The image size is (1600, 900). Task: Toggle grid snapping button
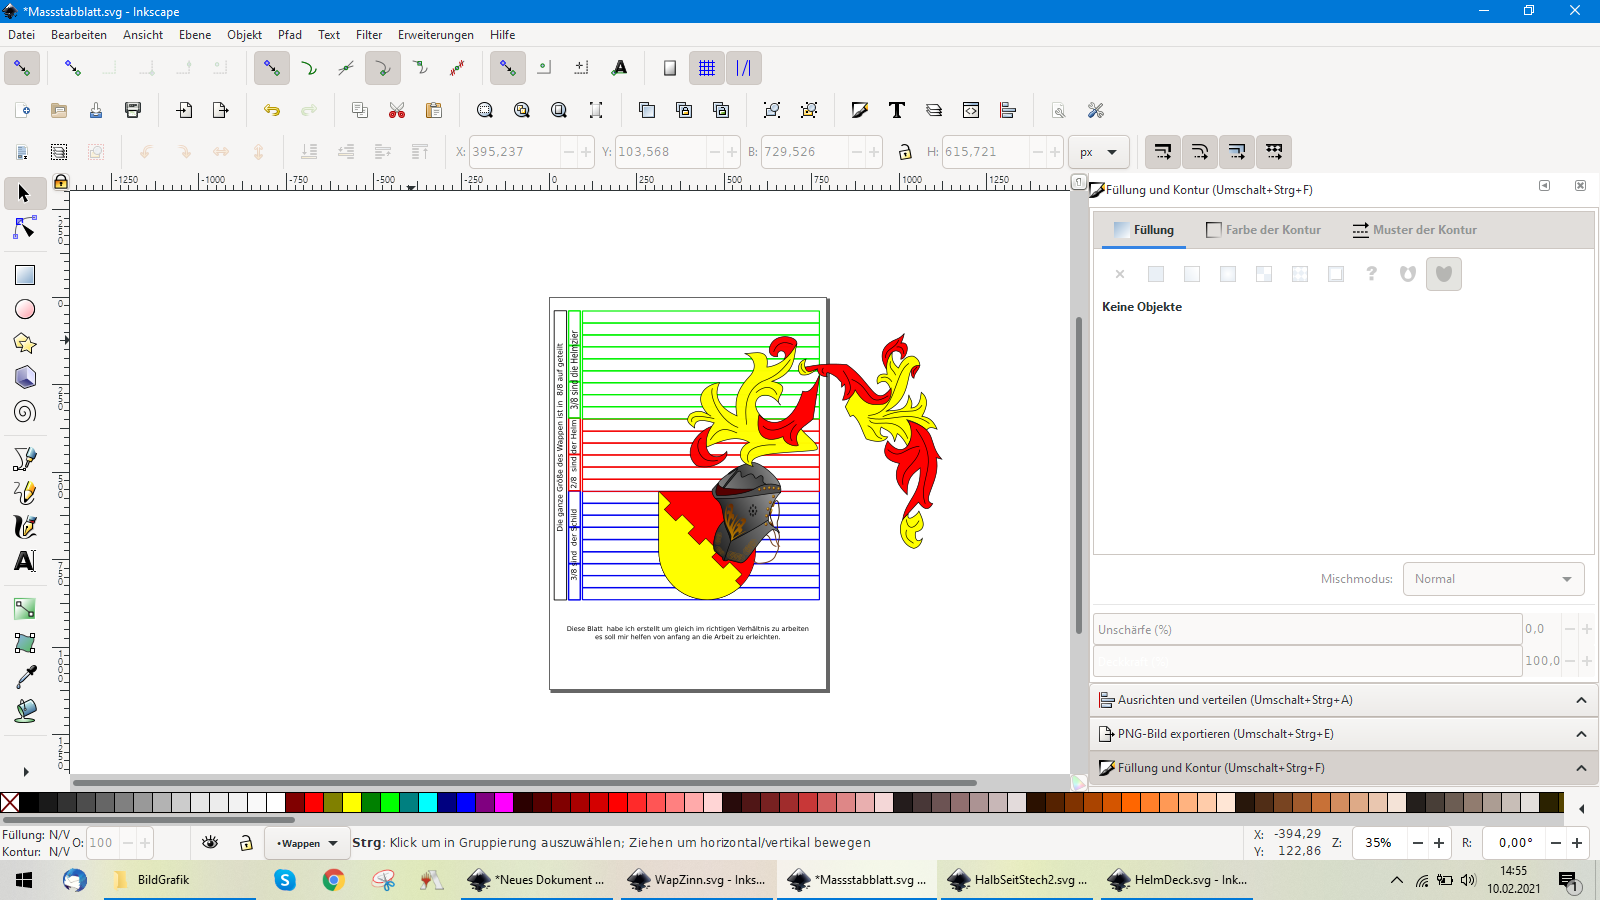pos(707,68)
